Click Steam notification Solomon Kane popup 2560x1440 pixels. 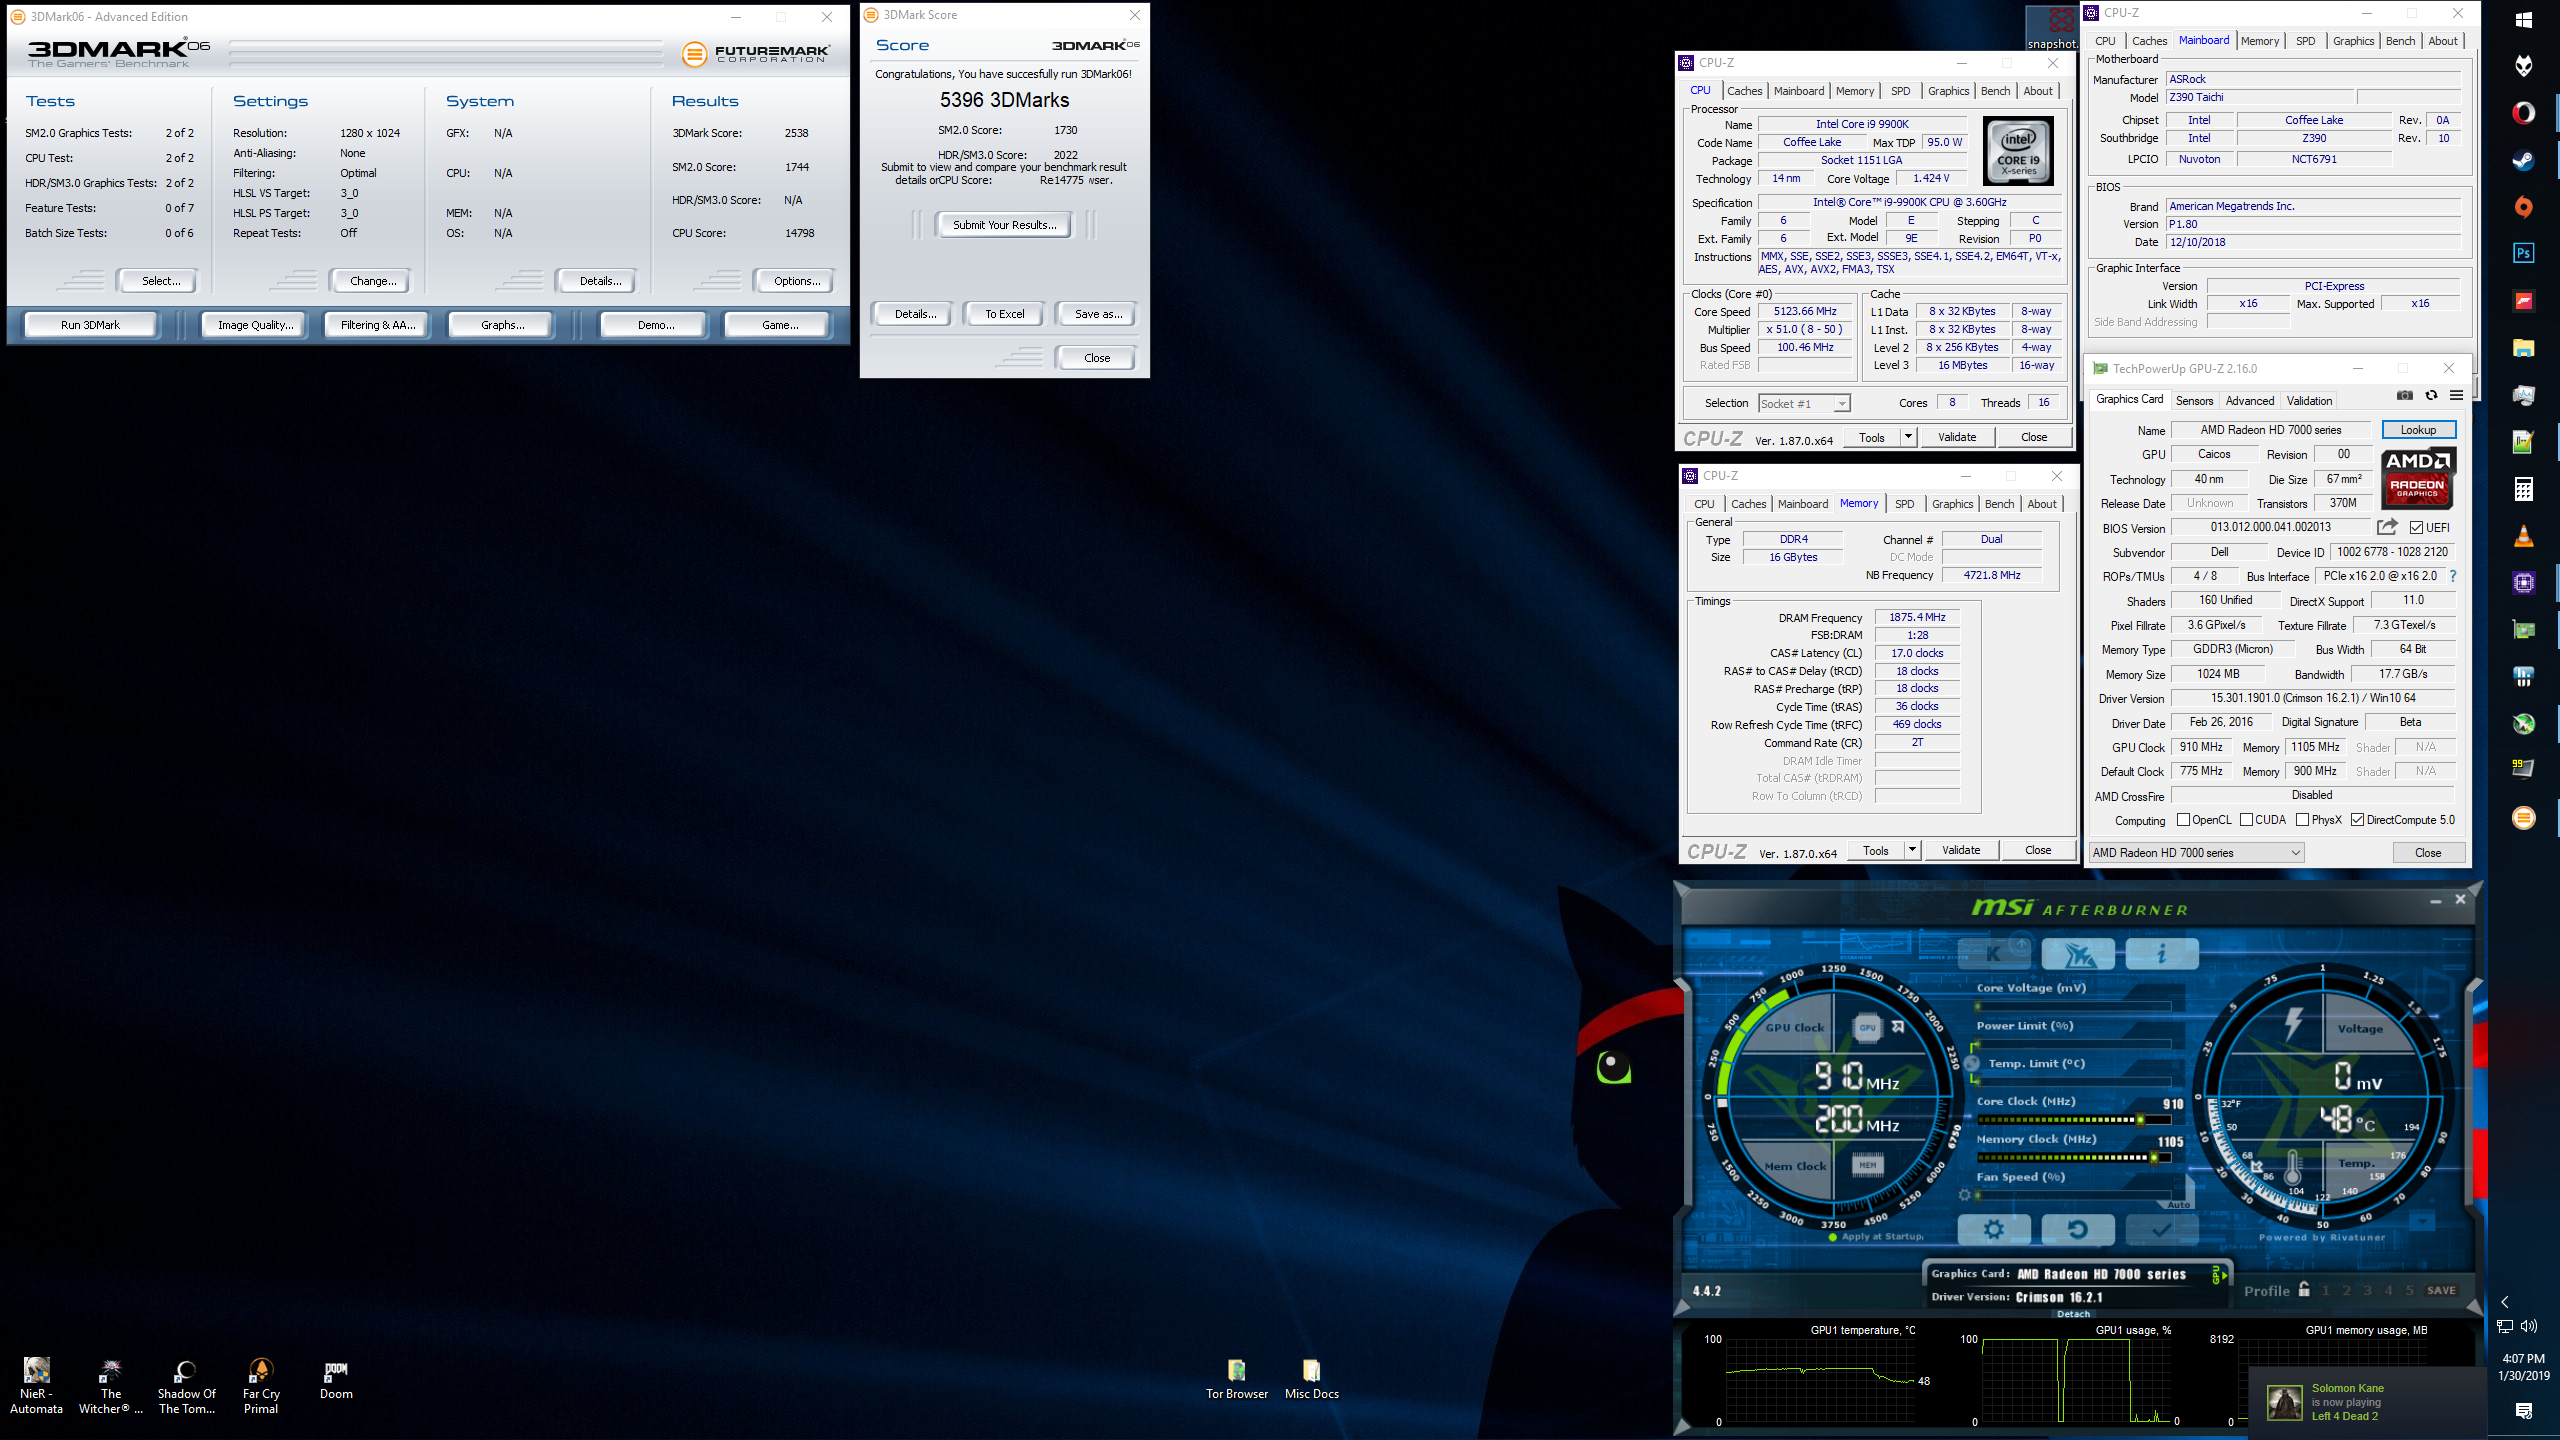[2366, 1402]
